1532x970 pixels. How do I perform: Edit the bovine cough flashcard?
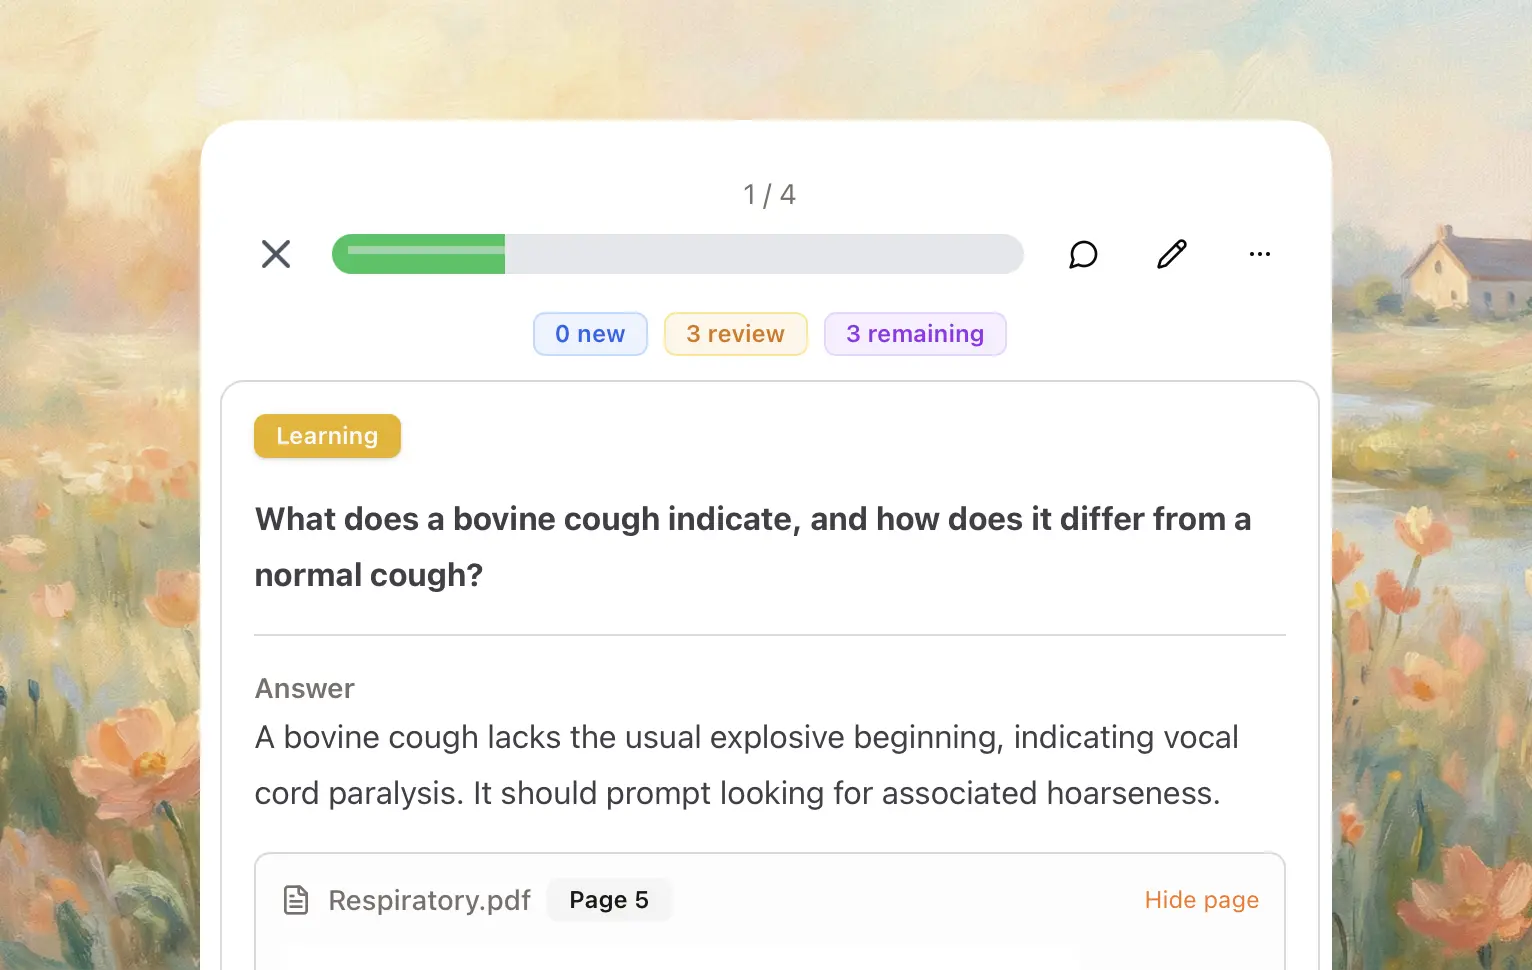tap(1171, 254)
